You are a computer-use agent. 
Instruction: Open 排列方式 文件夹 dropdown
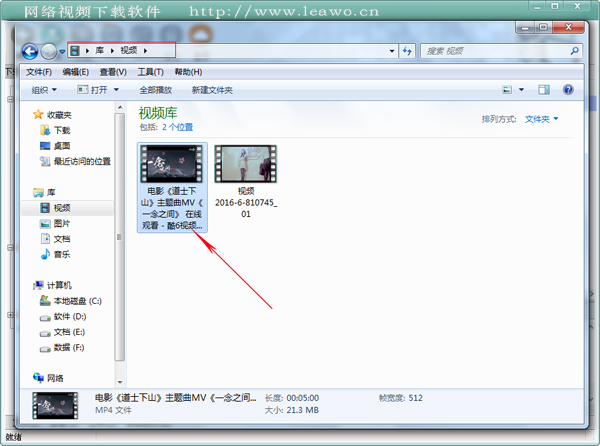tap(541, 119)
